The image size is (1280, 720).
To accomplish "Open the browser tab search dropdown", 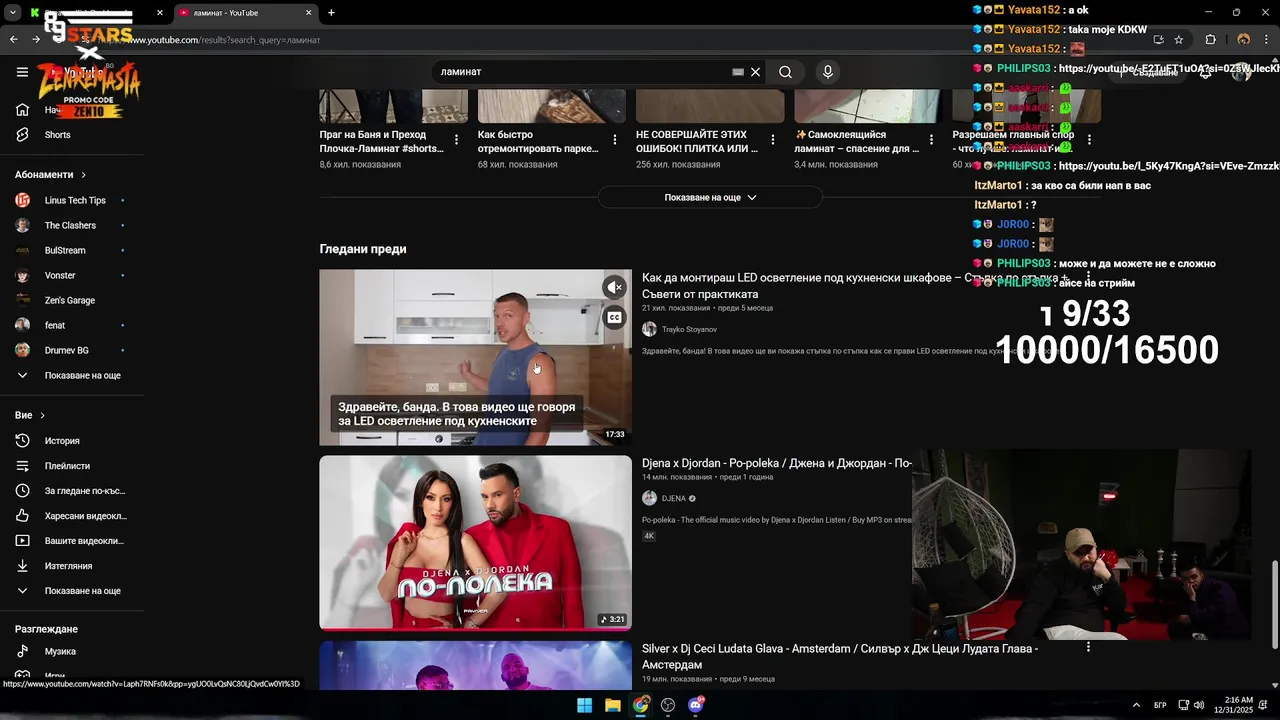I will coord(13,13).
